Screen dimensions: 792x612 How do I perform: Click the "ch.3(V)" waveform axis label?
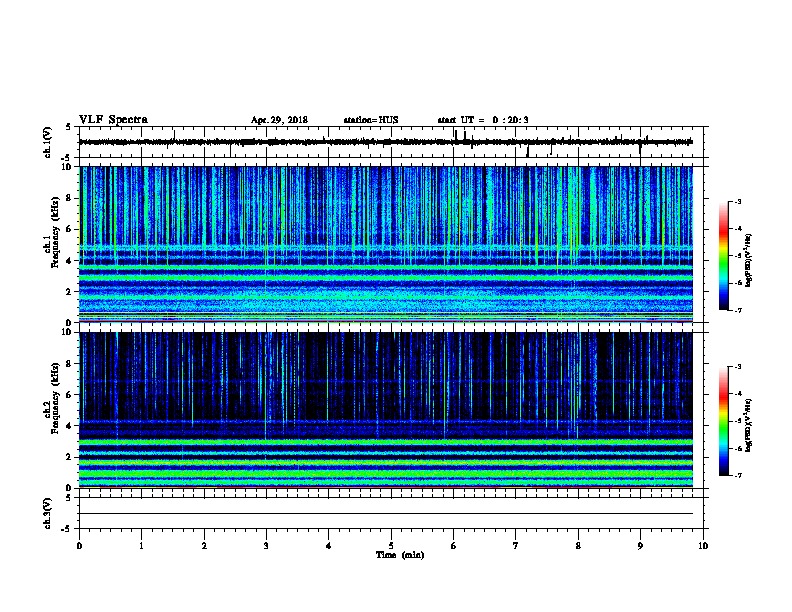click(48, 513)
